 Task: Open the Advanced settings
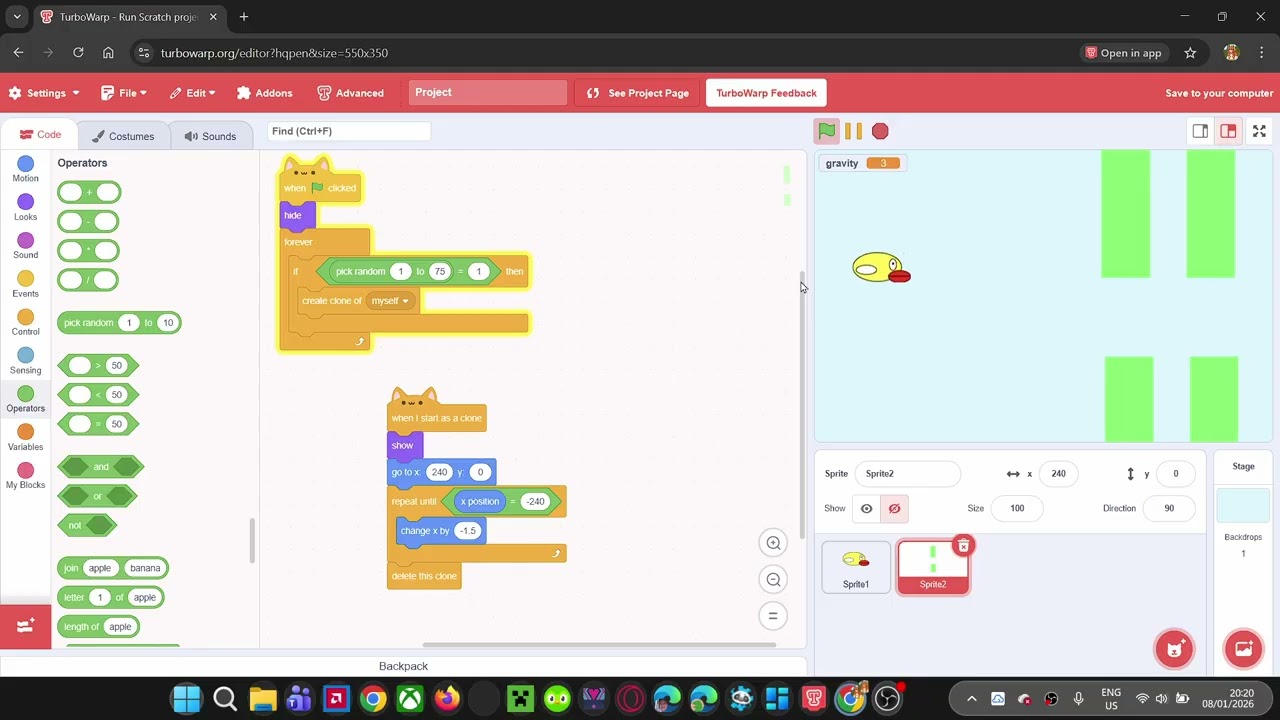tap(350, 93)
